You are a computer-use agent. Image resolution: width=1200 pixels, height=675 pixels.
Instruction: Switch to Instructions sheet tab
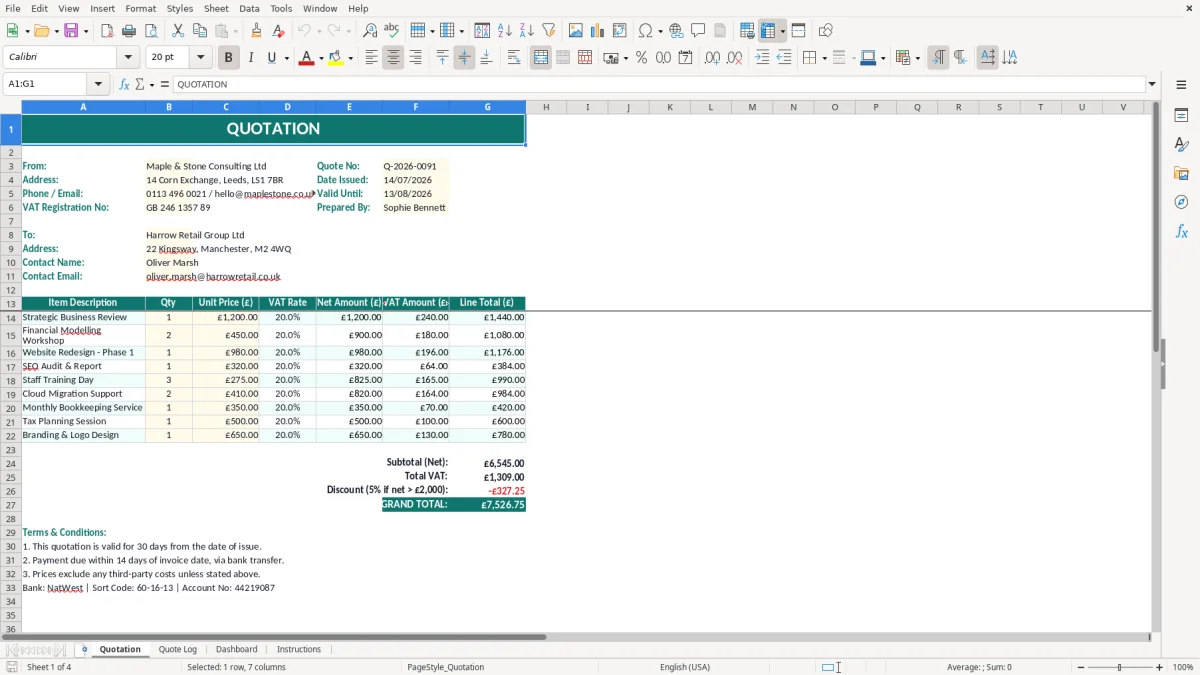[x=299, y=650]
